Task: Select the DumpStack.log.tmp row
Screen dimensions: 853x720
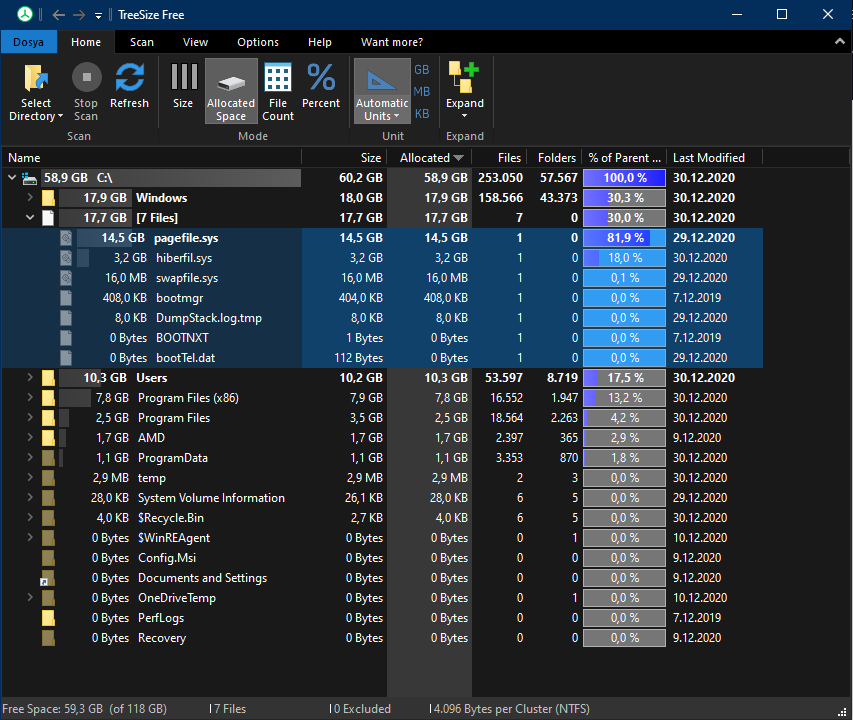Action: [x=382, y=318]
